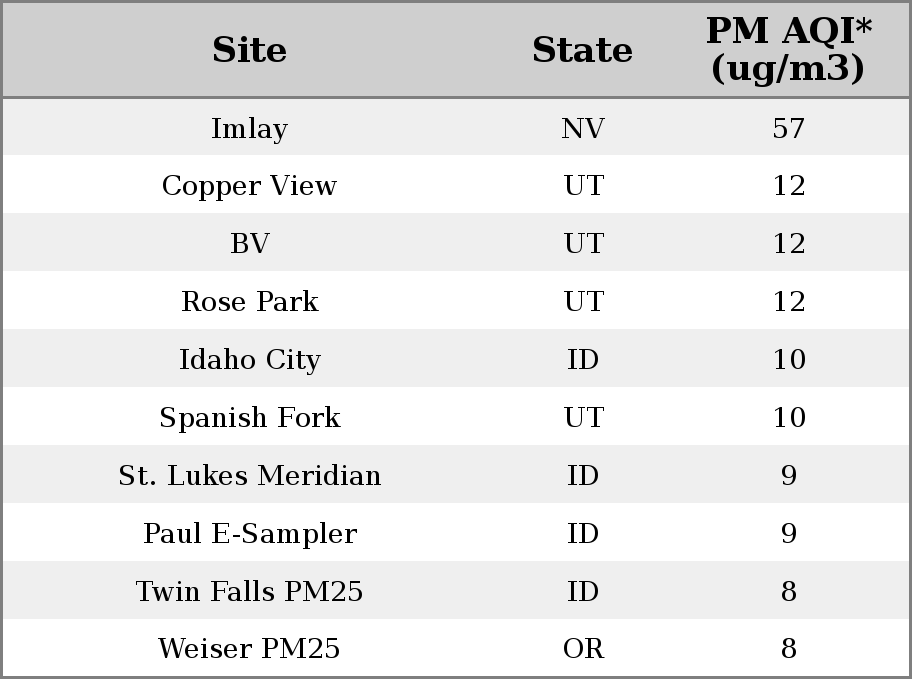
Task: Select the Copper View site name
Action: point(250,186)
